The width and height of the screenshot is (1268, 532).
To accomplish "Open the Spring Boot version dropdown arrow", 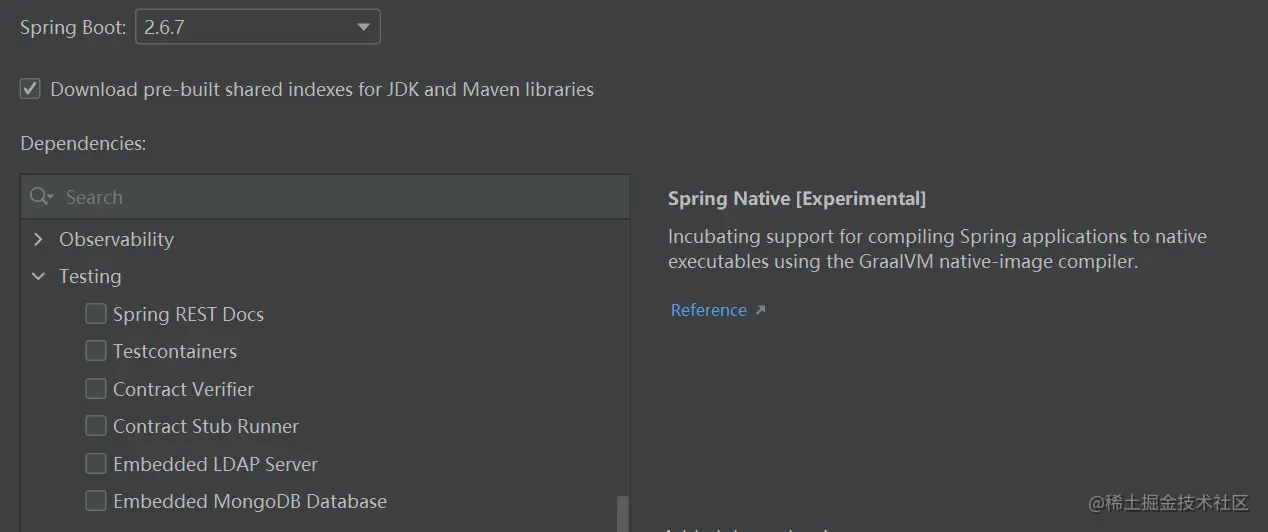I will click(x=364, y=28).
